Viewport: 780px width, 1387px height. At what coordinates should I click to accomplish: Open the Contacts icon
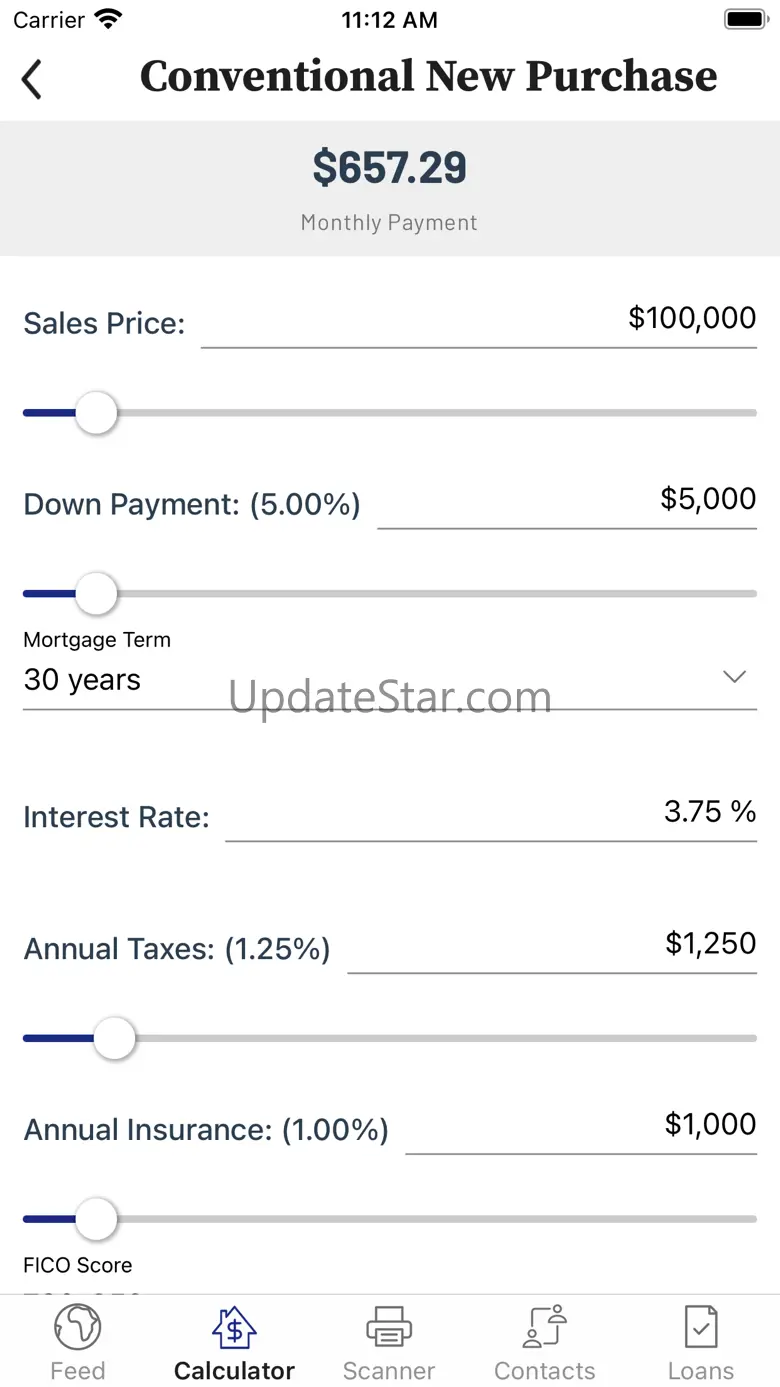pos(545,1329)
